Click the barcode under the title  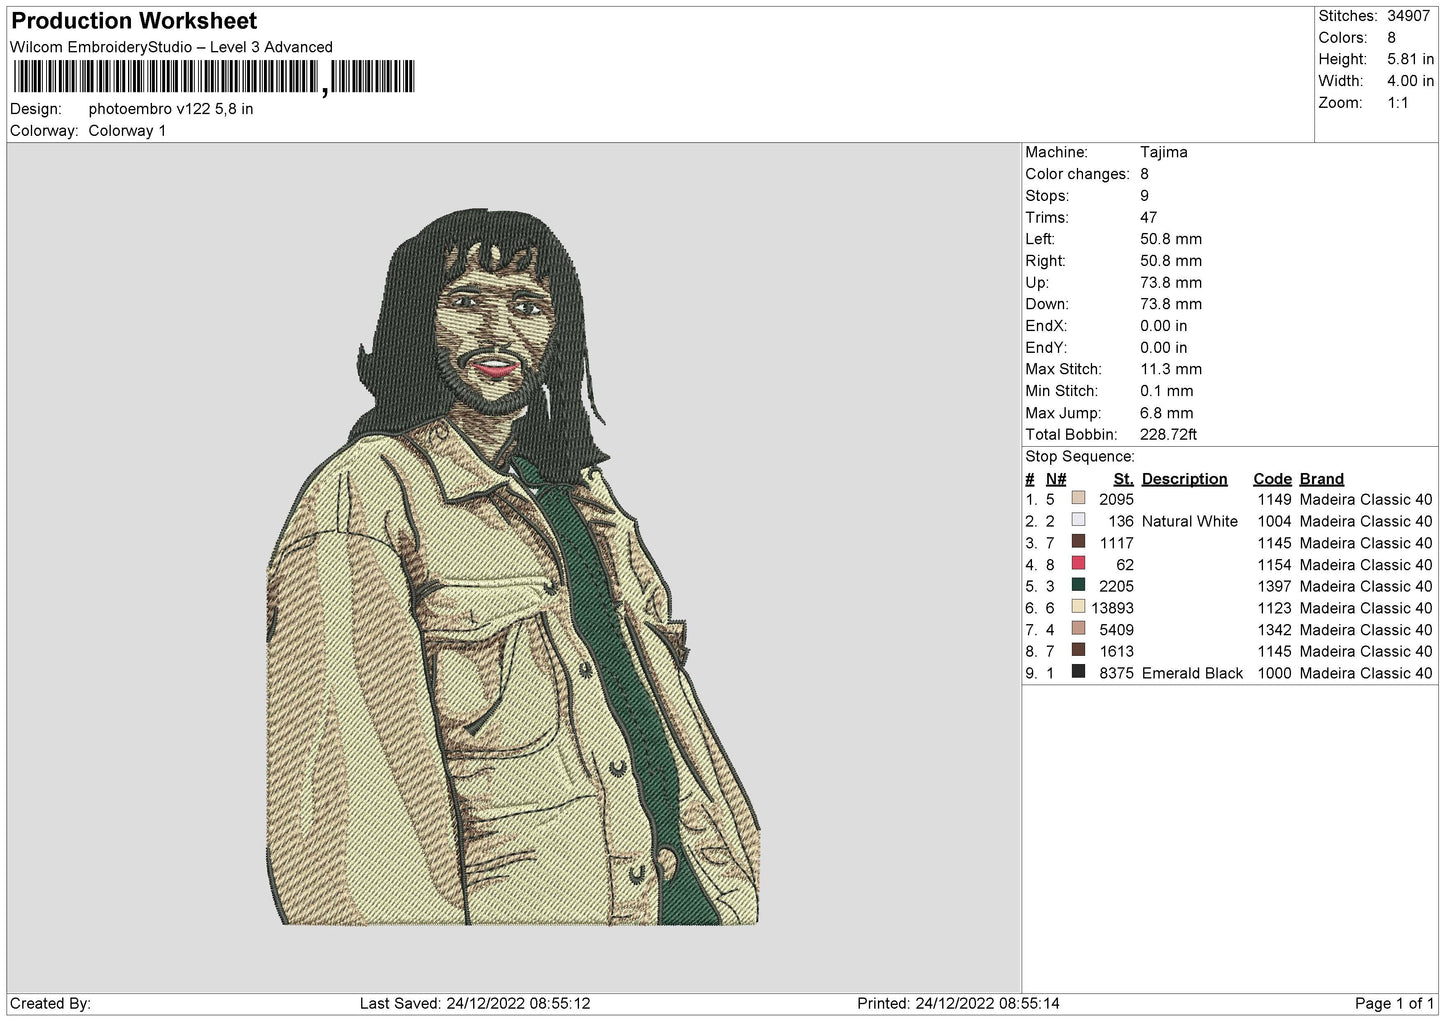pyautogui.click(x=214, y=77)
